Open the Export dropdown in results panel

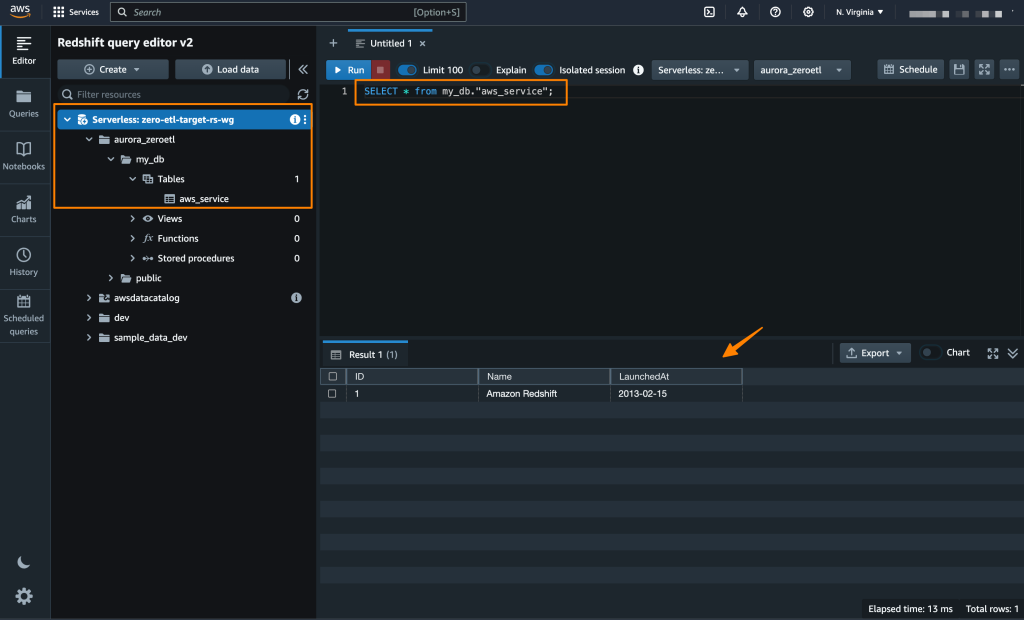[x=873, y=352]
